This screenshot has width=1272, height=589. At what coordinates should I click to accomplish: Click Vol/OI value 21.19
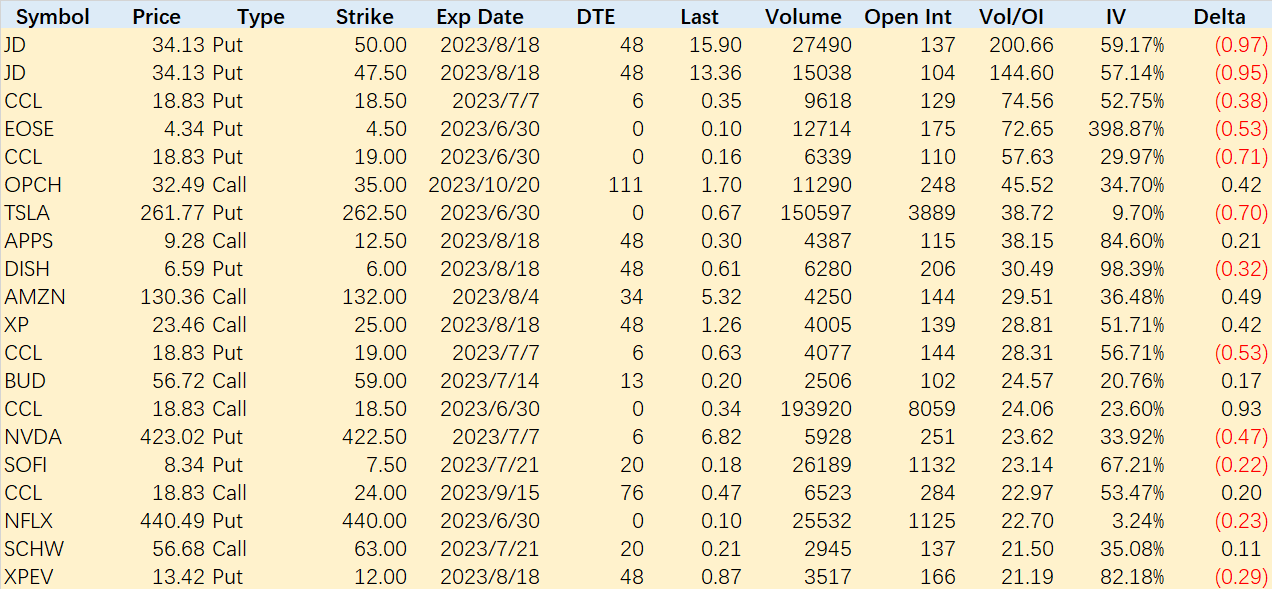1027,577
